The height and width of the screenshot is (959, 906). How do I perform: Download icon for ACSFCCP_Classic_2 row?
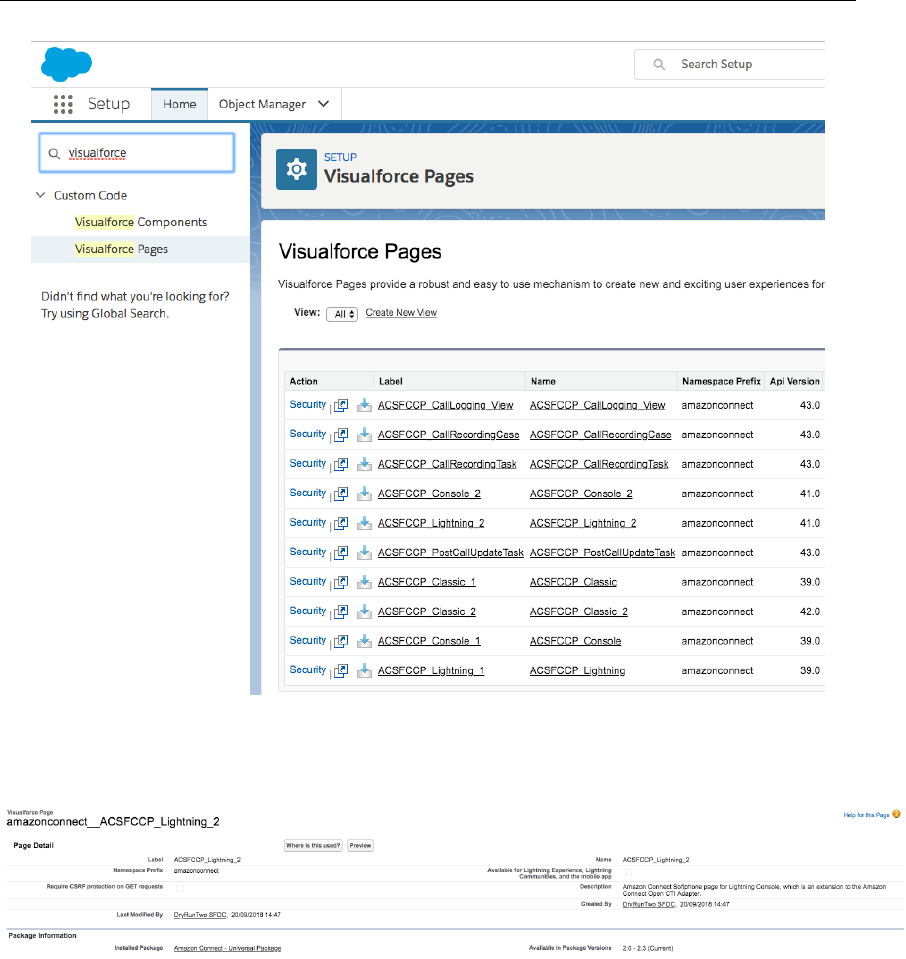[x=364, y=610]
